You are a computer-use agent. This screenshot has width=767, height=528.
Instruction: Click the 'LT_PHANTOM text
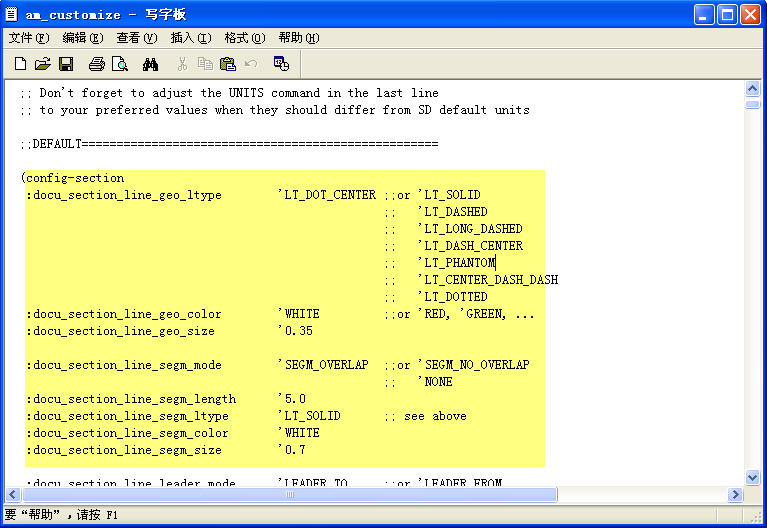click(456, 263)
